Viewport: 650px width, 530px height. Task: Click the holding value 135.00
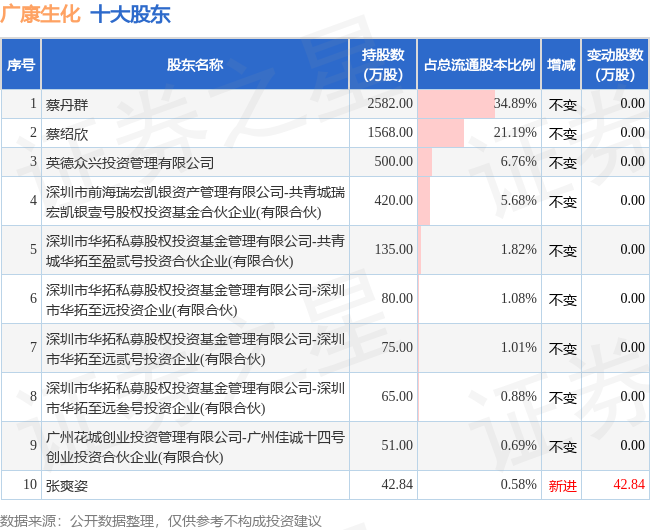393,249
